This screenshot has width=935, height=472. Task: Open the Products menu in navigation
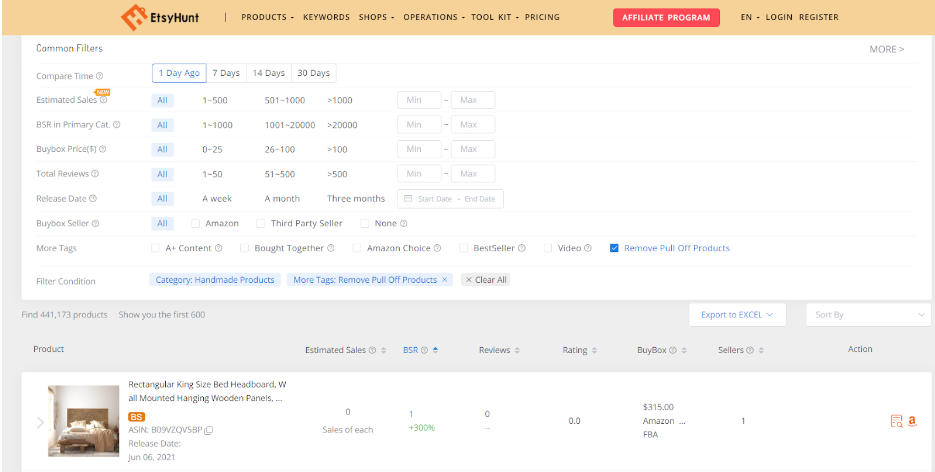pos(267,17)
